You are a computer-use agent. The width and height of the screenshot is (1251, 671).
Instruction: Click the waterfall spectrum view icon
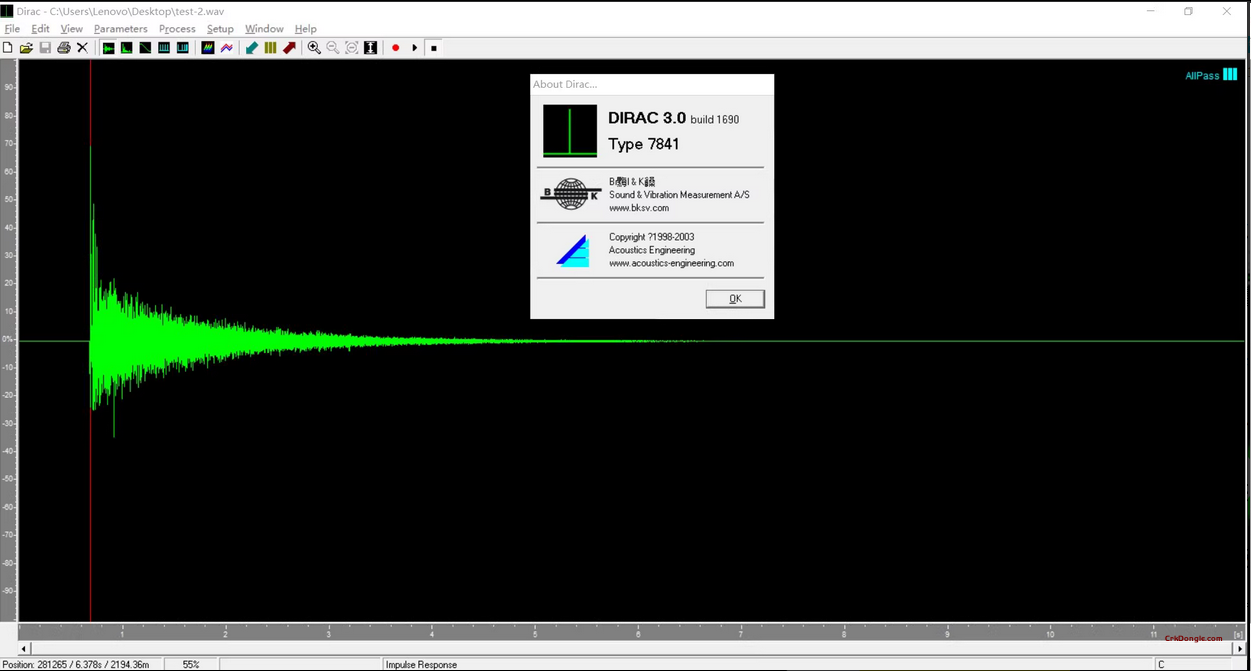[208, 48]
